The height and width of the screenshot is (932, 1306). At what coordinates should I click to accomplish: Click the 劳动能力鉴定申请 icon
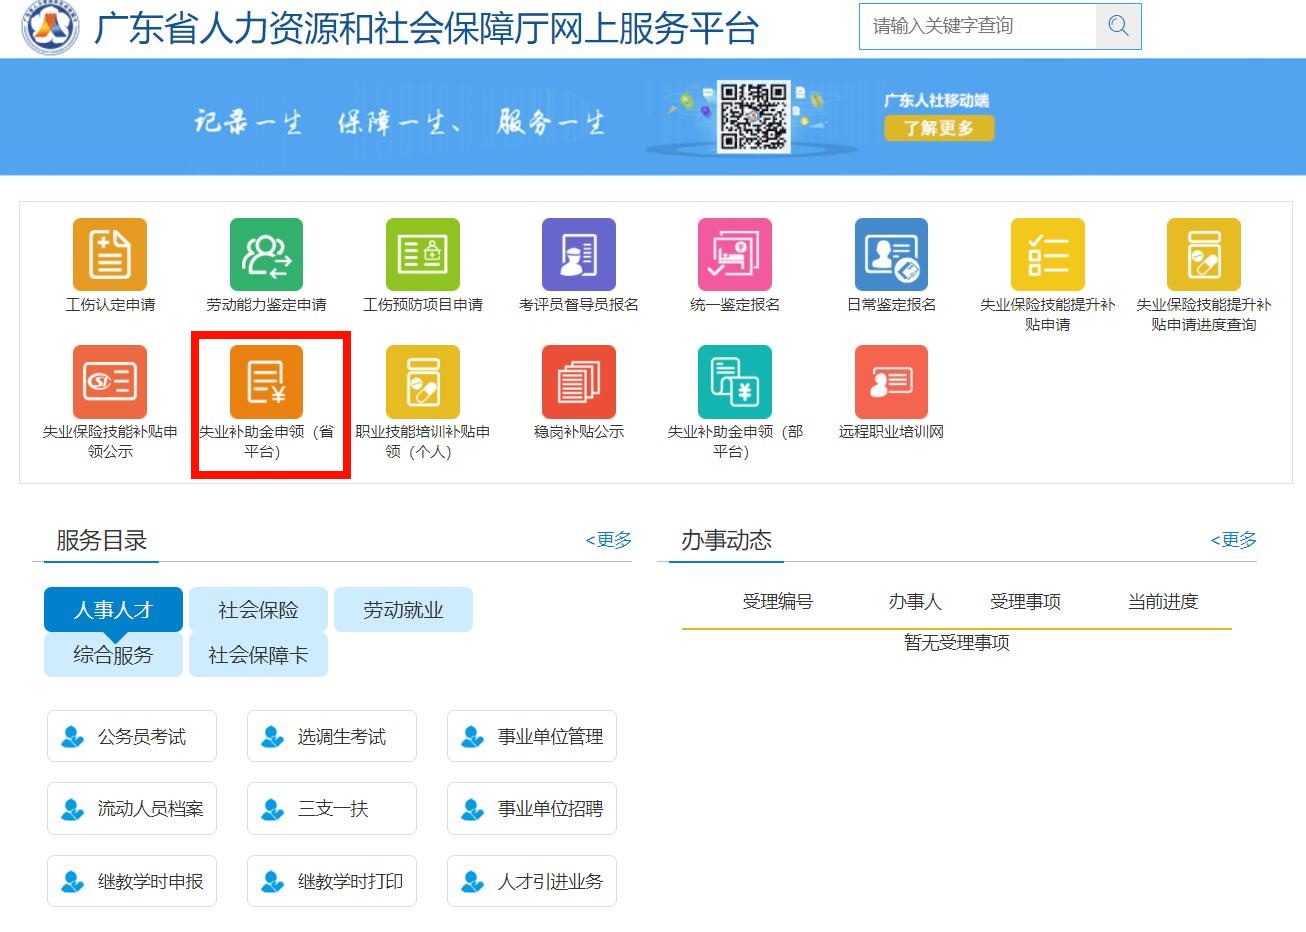click(266, 255)
